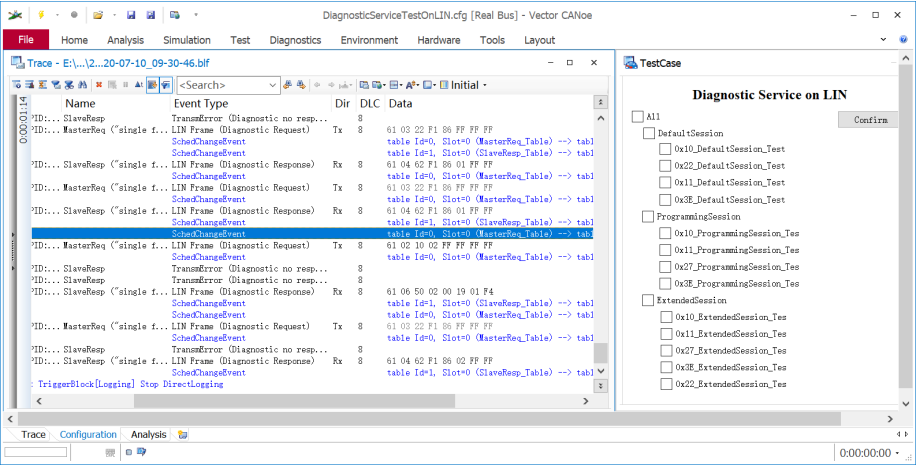Minimize the Trace window with its dash button
Image resolution: width=917 pixels, height=466 pixels.
tap(550, 63)
